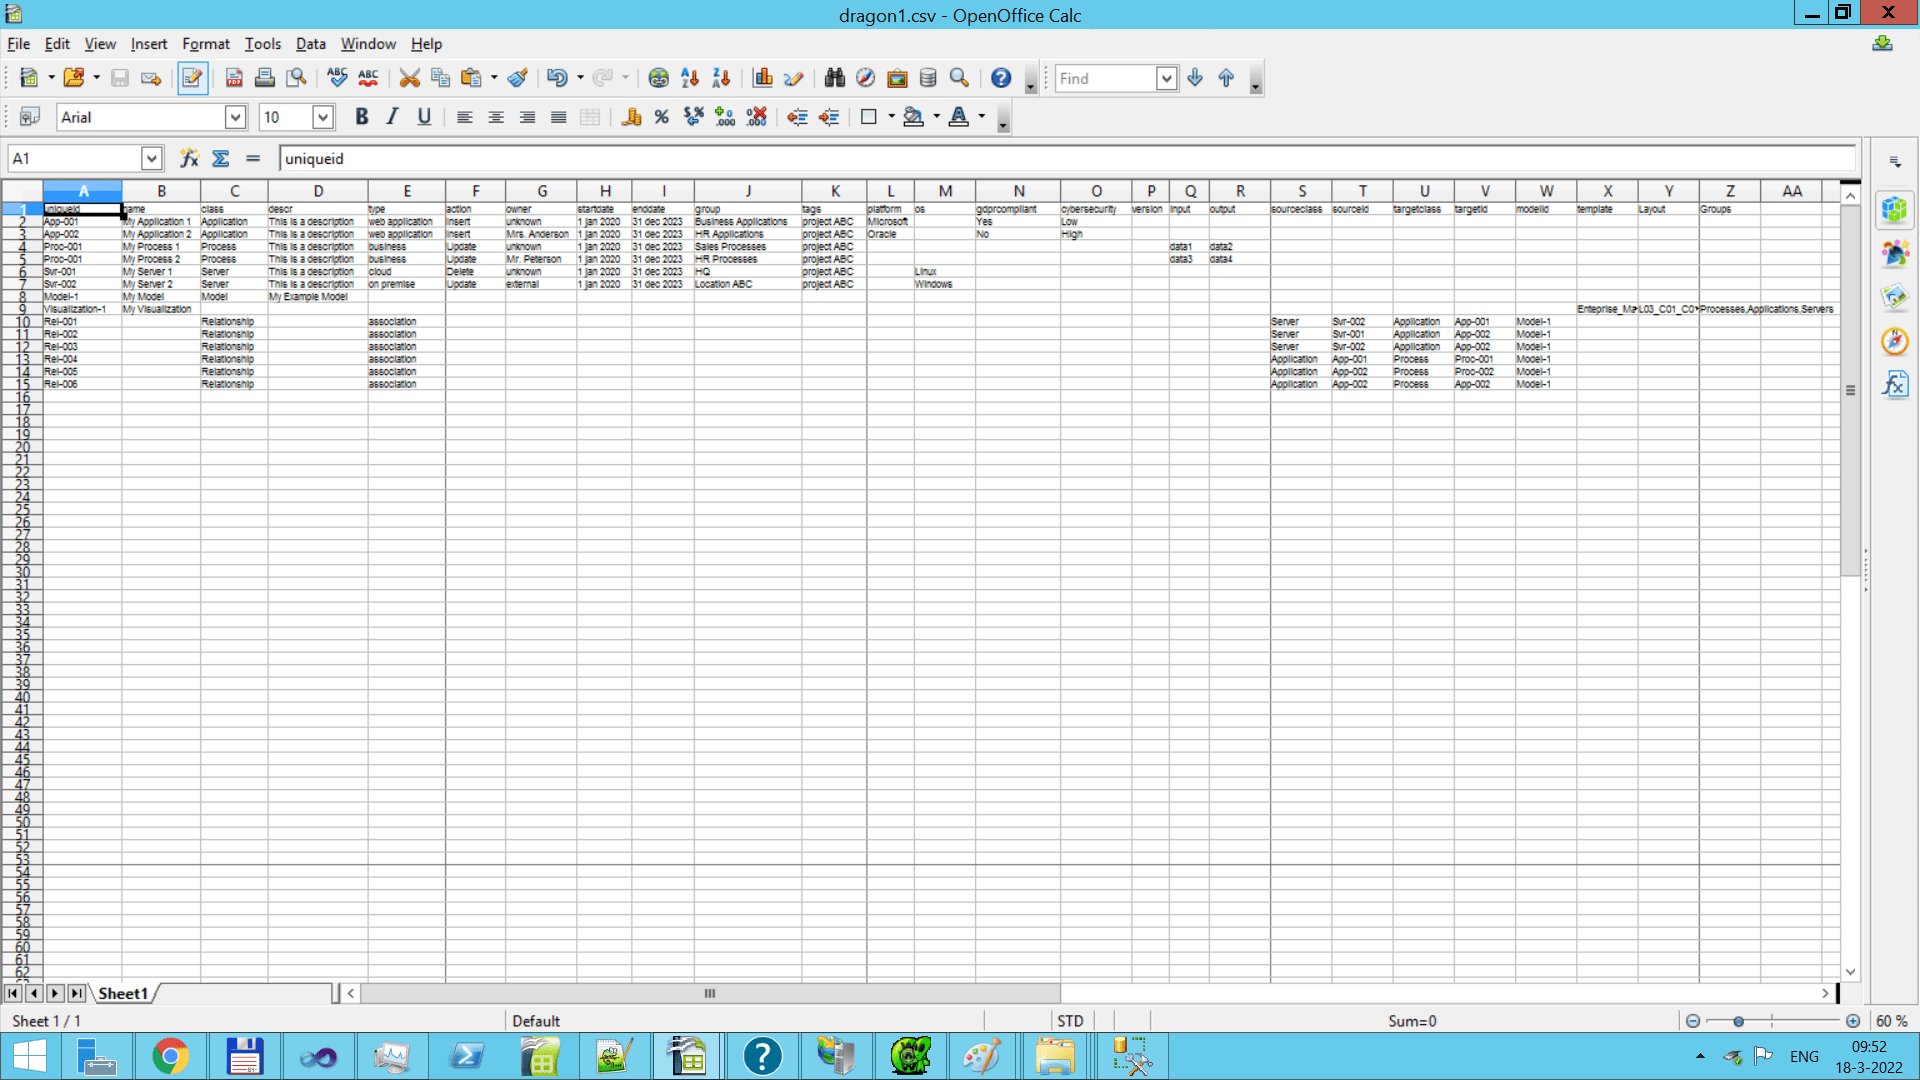Click the Function Wizard icon
Viewport: 1920px width, 1080px height.
pos(189,158)
